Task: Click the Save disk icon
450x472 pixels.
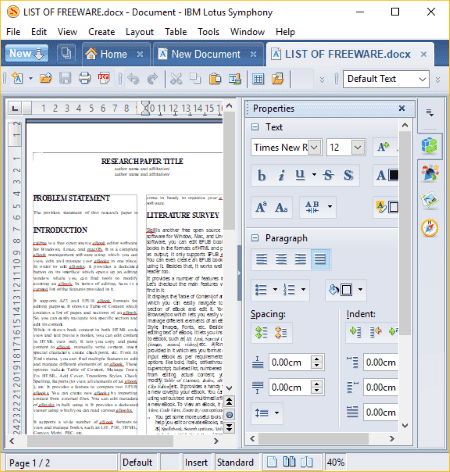Action: (x=65, y=79)
